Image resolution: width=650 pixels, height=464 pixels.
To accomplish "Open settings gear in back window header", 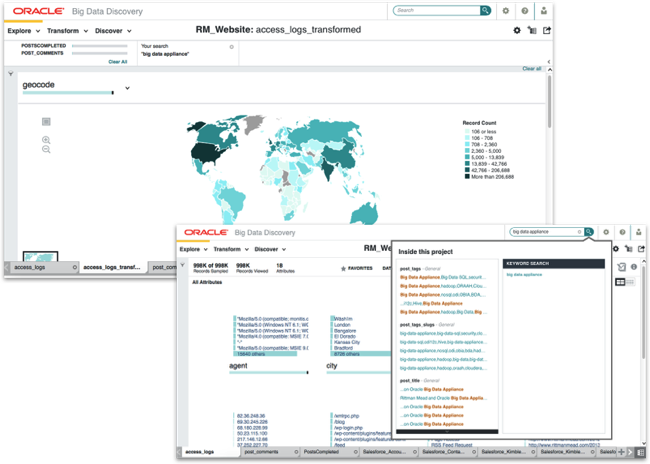I will (506, 11).
